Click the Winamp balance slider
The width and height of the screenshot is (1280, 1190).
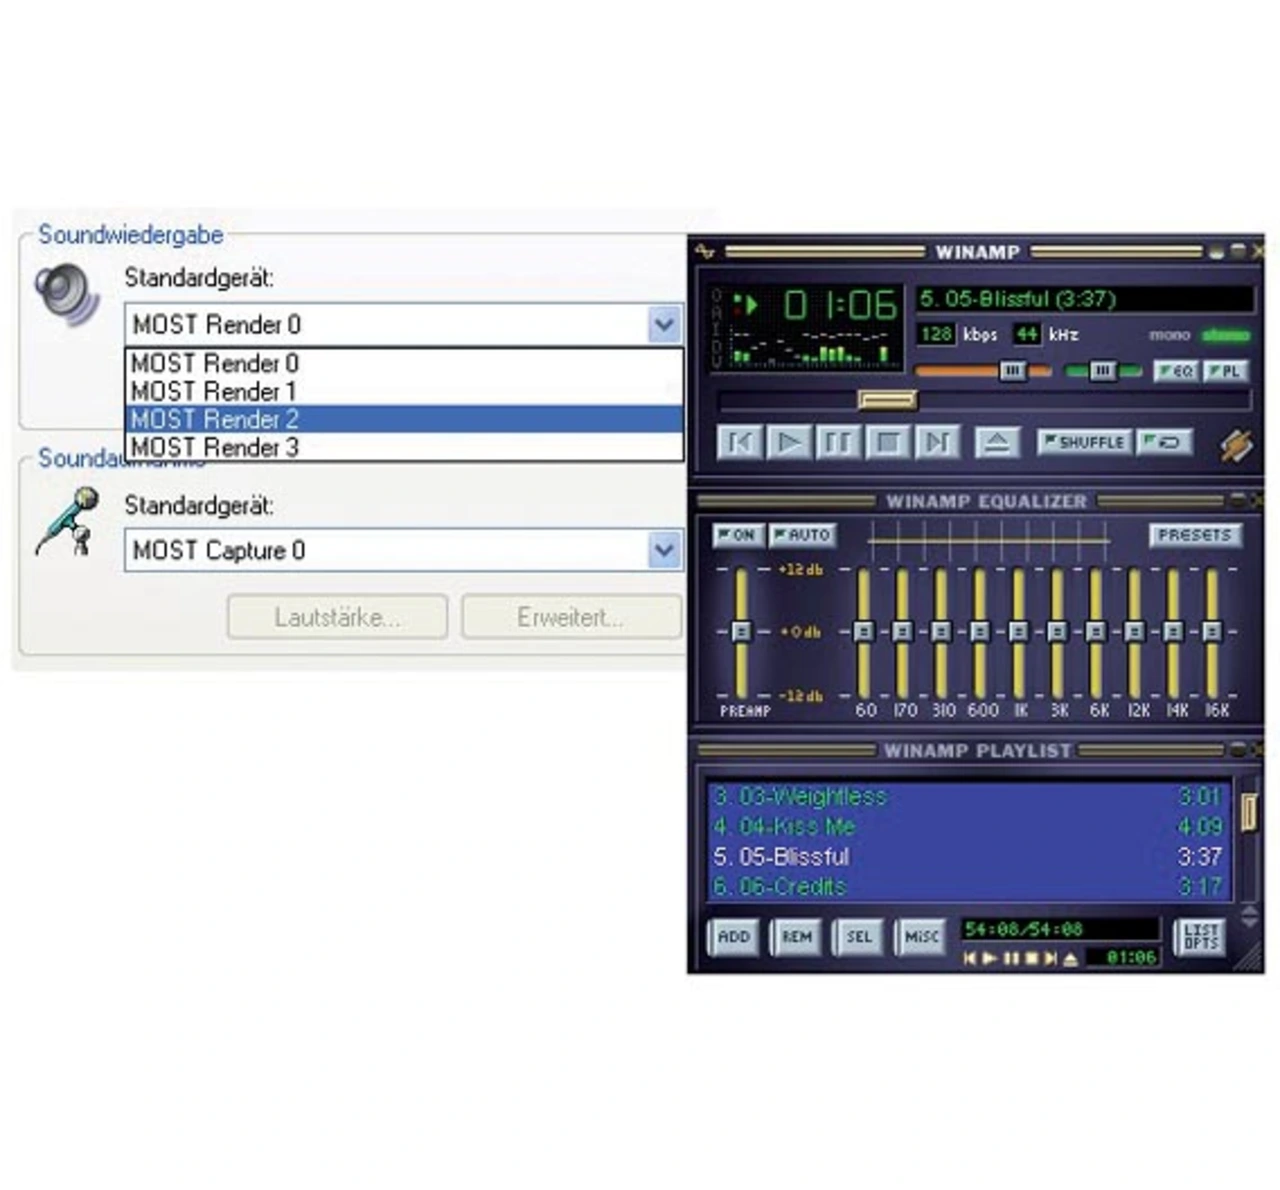[x=1103, y=371]
